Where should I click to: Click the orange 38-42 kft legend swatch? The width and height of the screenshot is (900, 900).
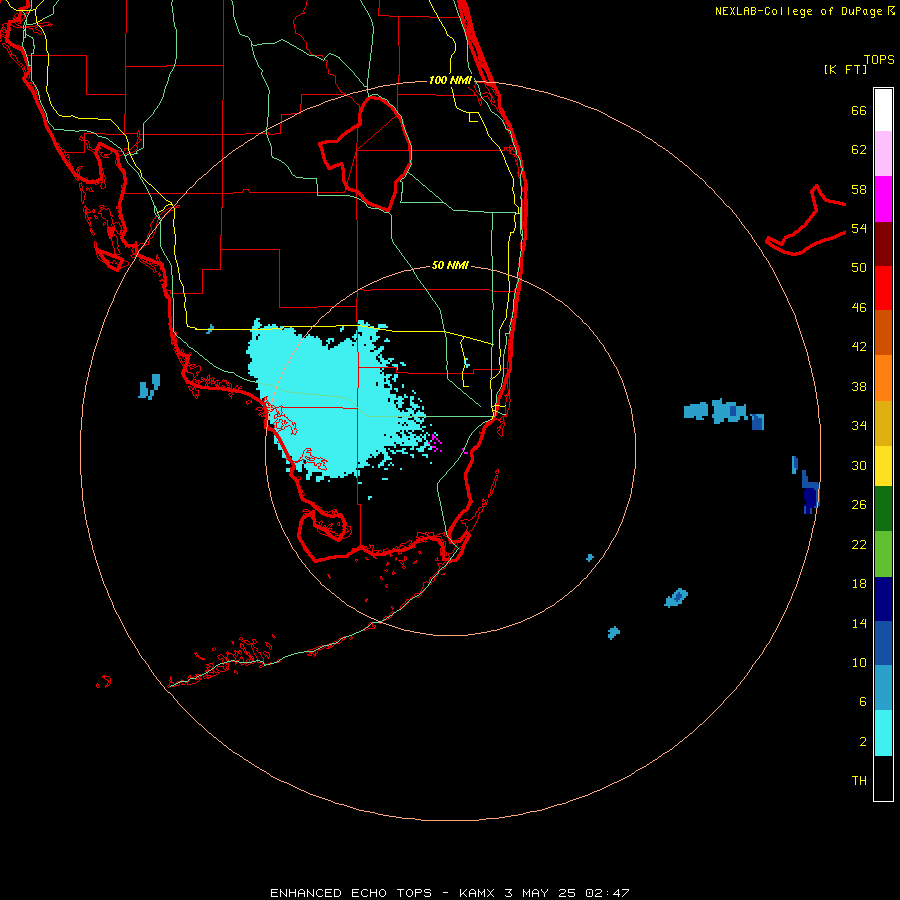tap(883, 378)
